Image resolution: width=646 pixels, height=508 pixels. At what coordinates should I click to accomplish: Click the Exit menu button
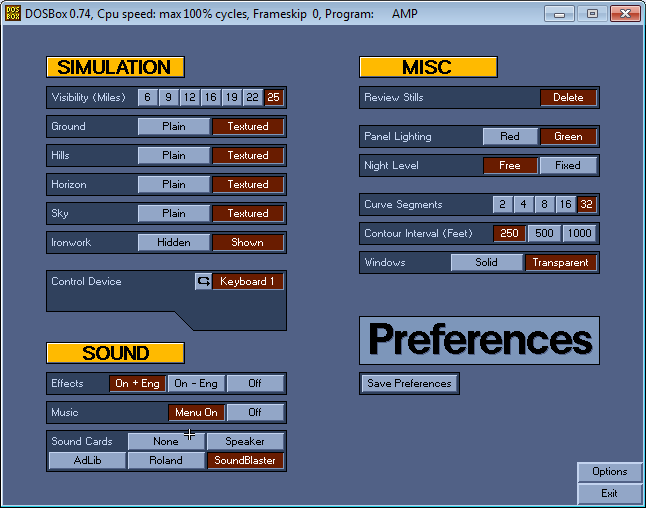(609, 494)
